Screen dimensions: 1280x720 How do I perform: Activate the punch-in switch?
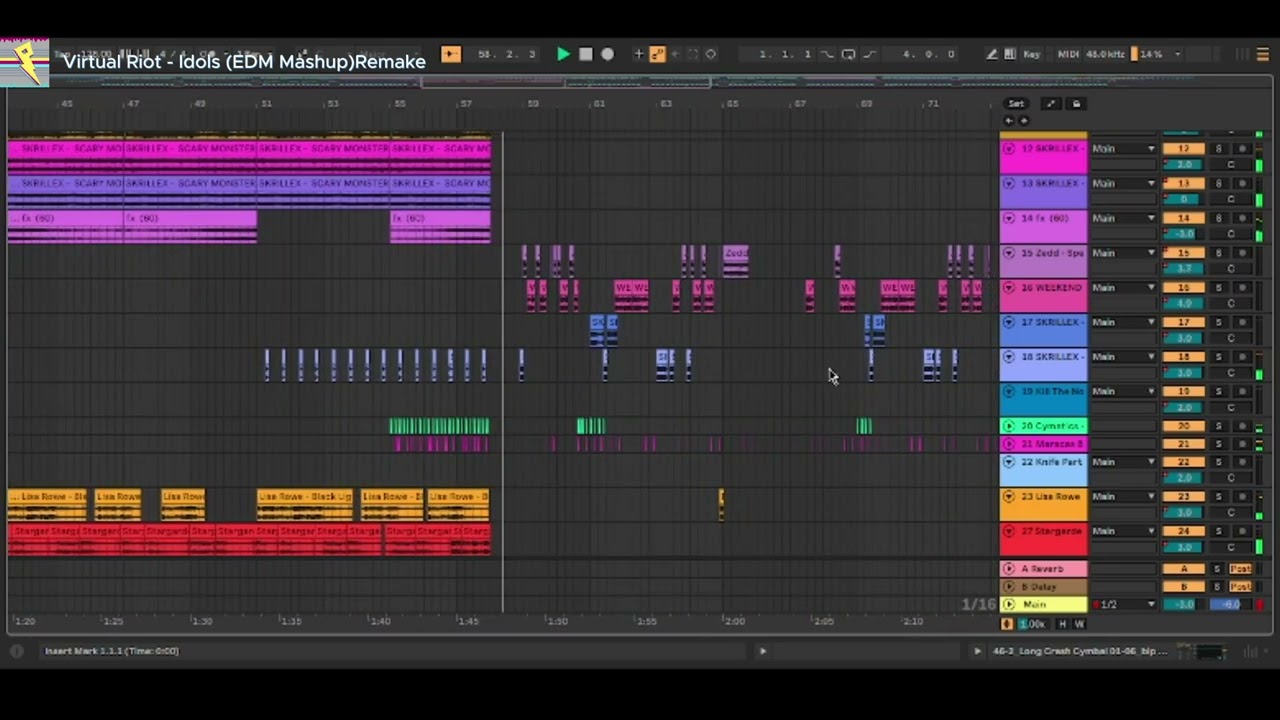click(x=828, y=54)
